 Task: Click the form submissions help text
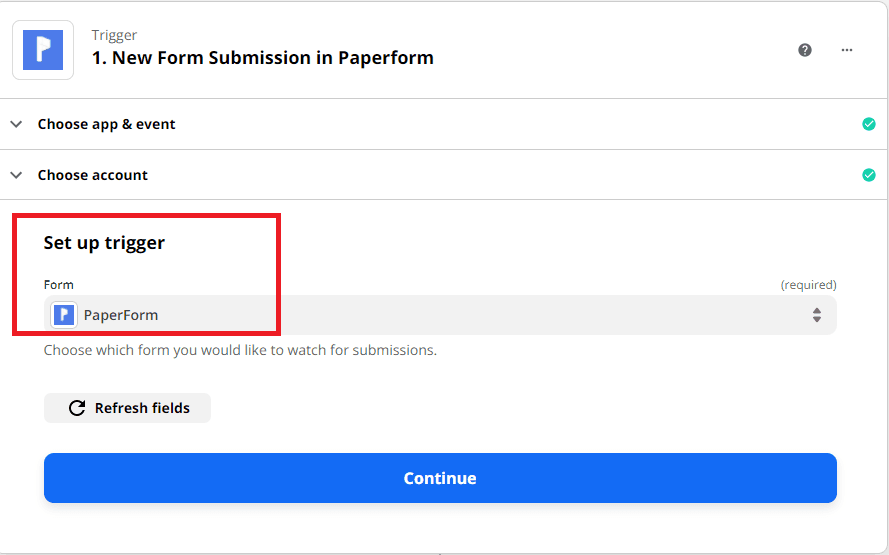[240, 351]
